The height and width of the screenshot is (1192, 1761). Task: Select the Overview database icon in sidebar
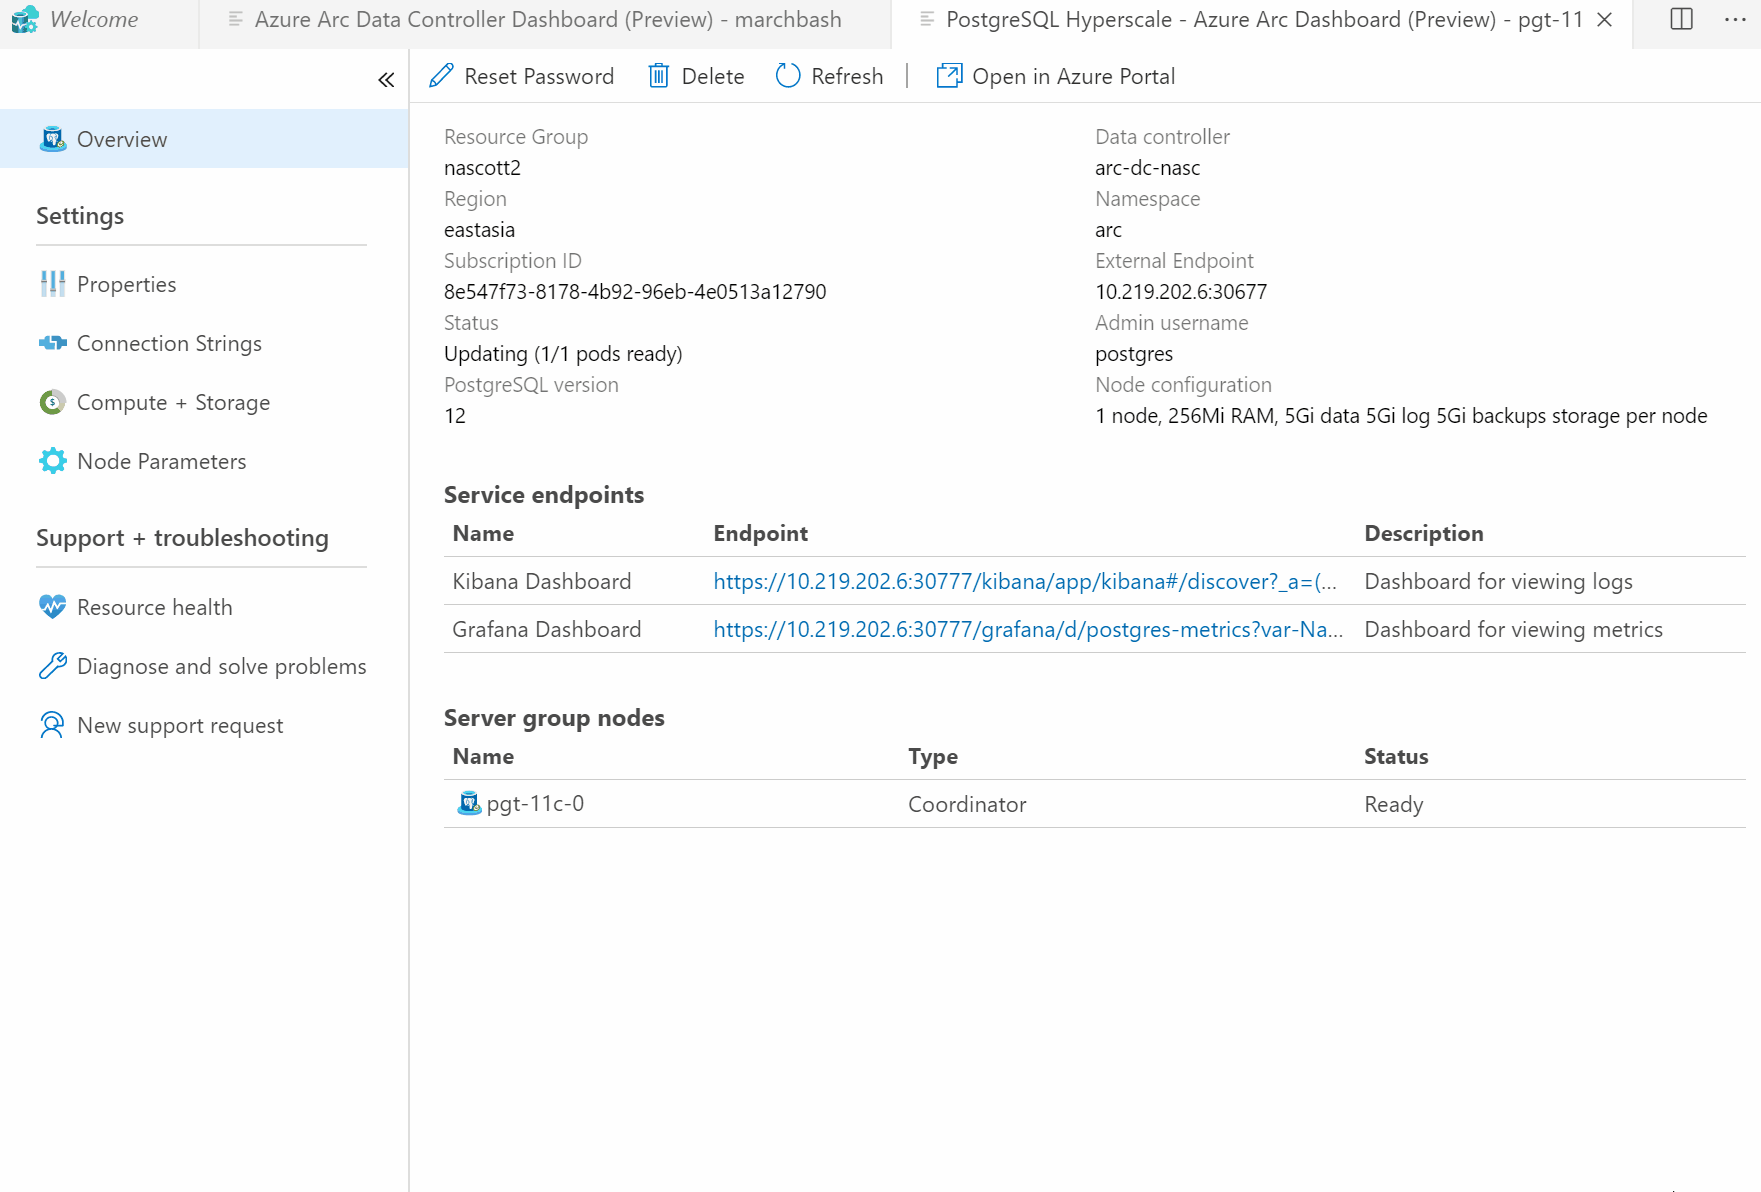tap(51, 139)
